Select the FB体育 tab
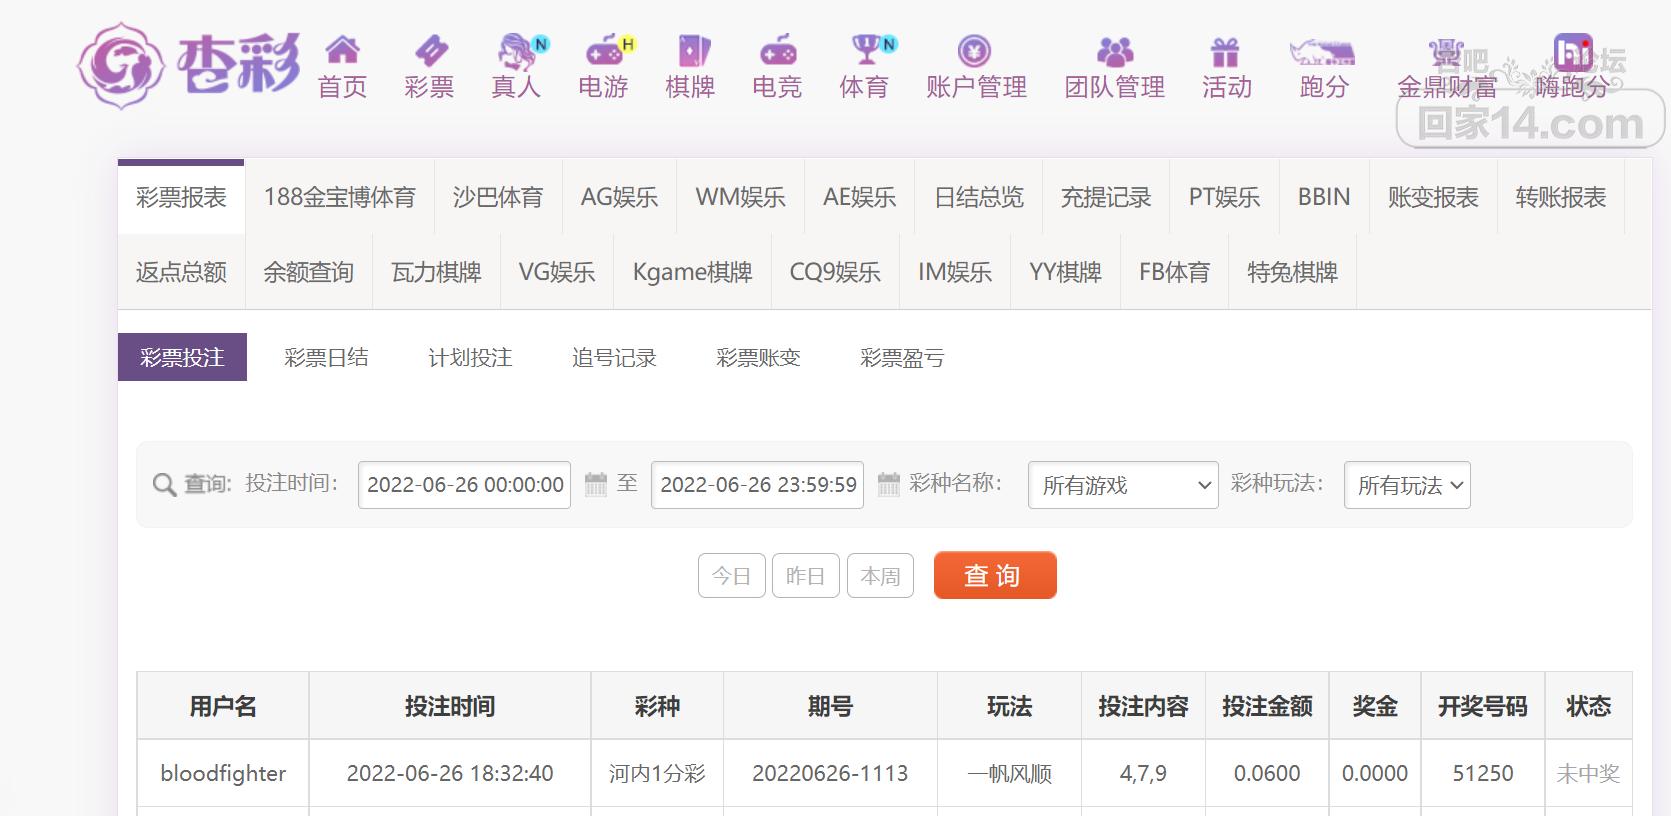This screenshot has width=1671, height=816. tap(1175, 272)
